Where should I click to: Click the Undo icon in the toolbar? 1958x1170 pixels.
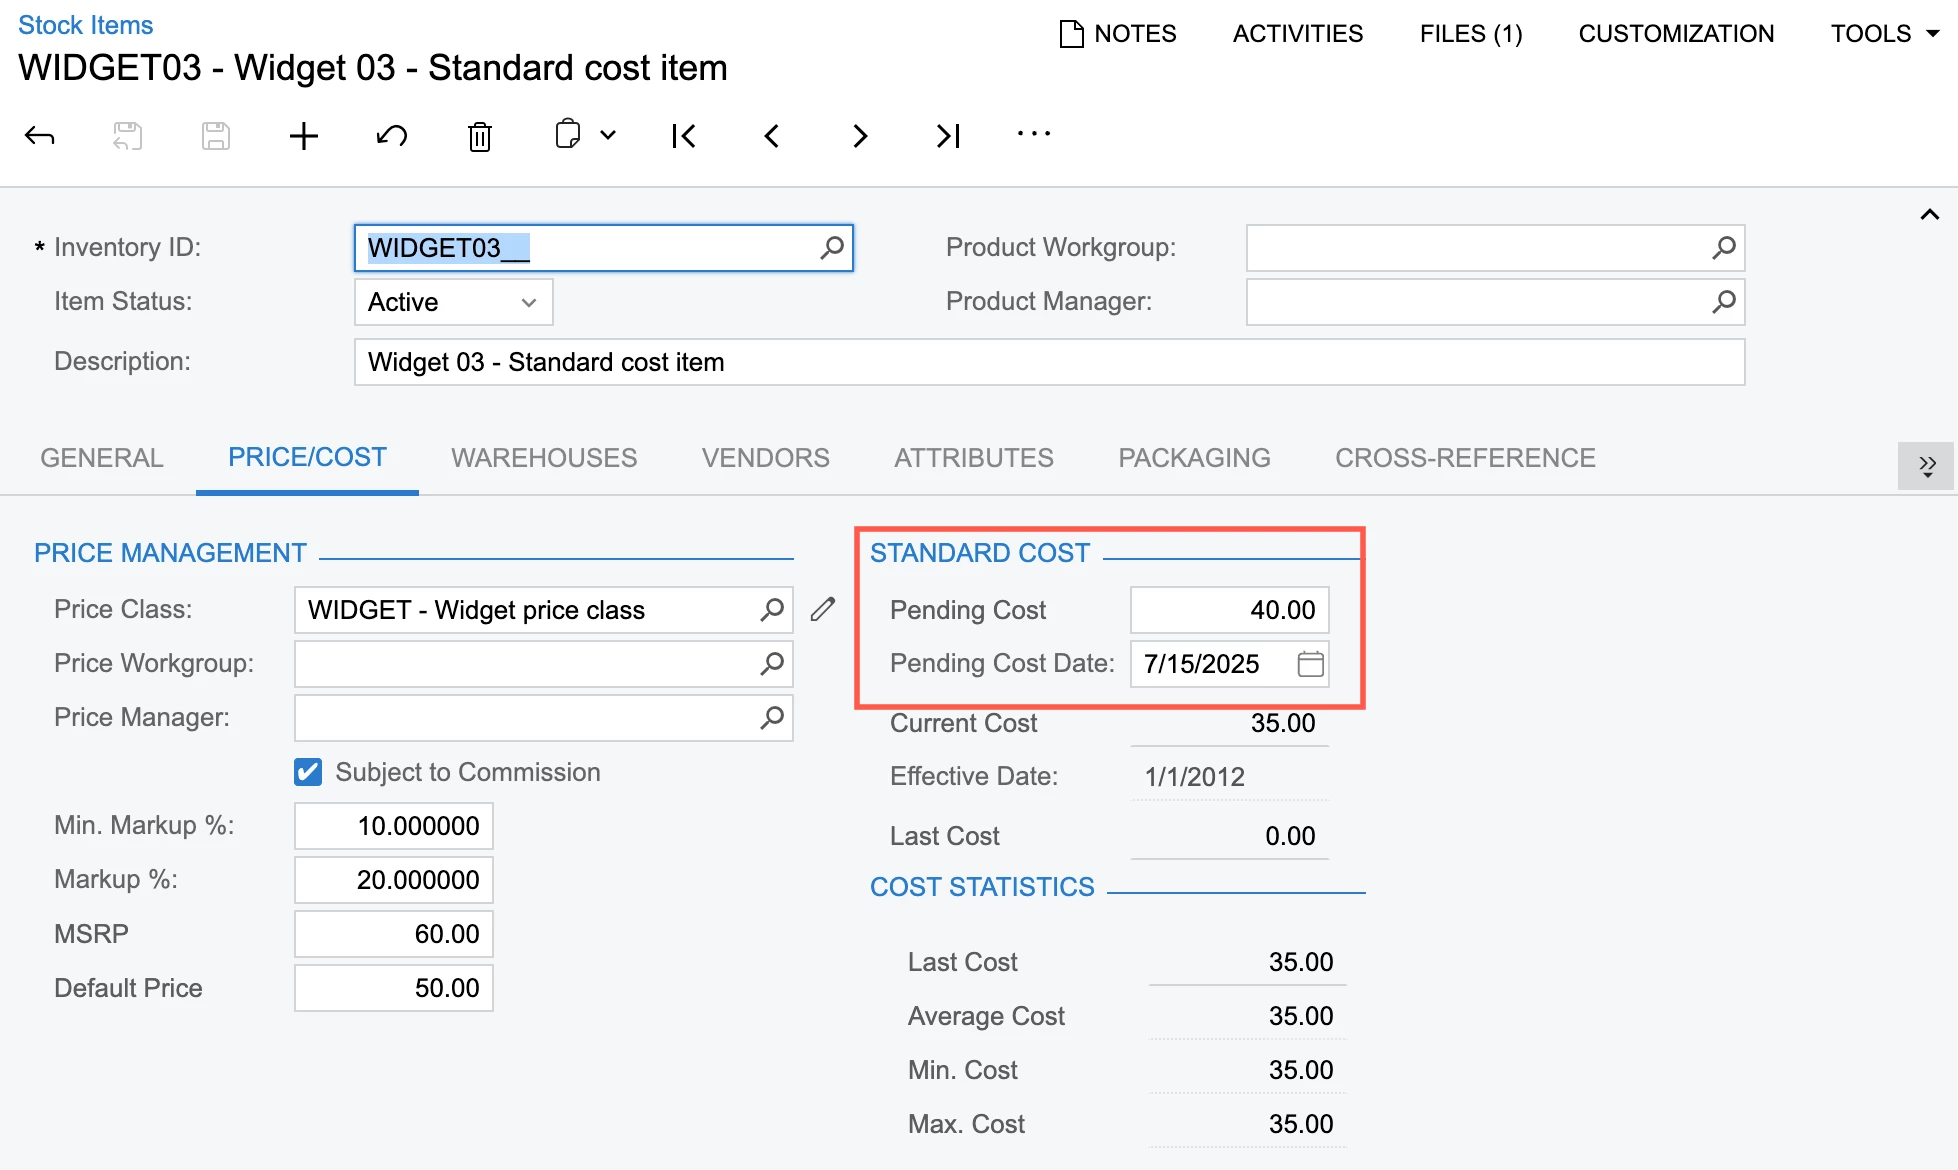click(x=391, y=136)
